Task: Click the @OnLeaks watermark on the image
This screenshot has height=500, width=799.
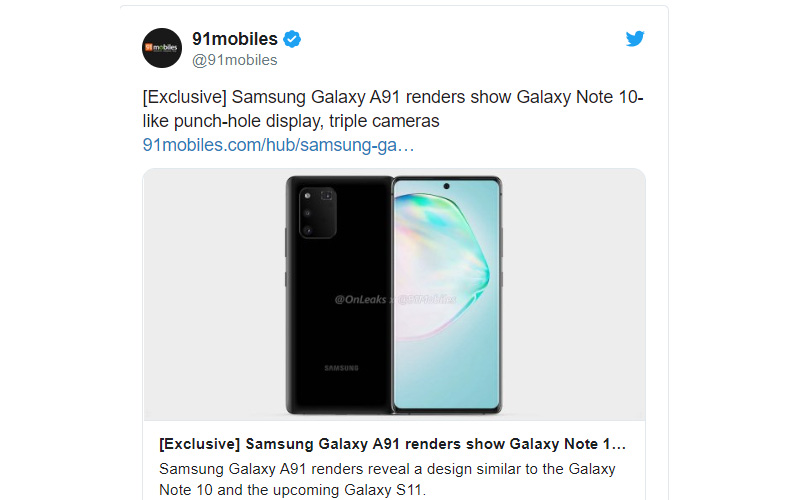Action: click(360, 300)
